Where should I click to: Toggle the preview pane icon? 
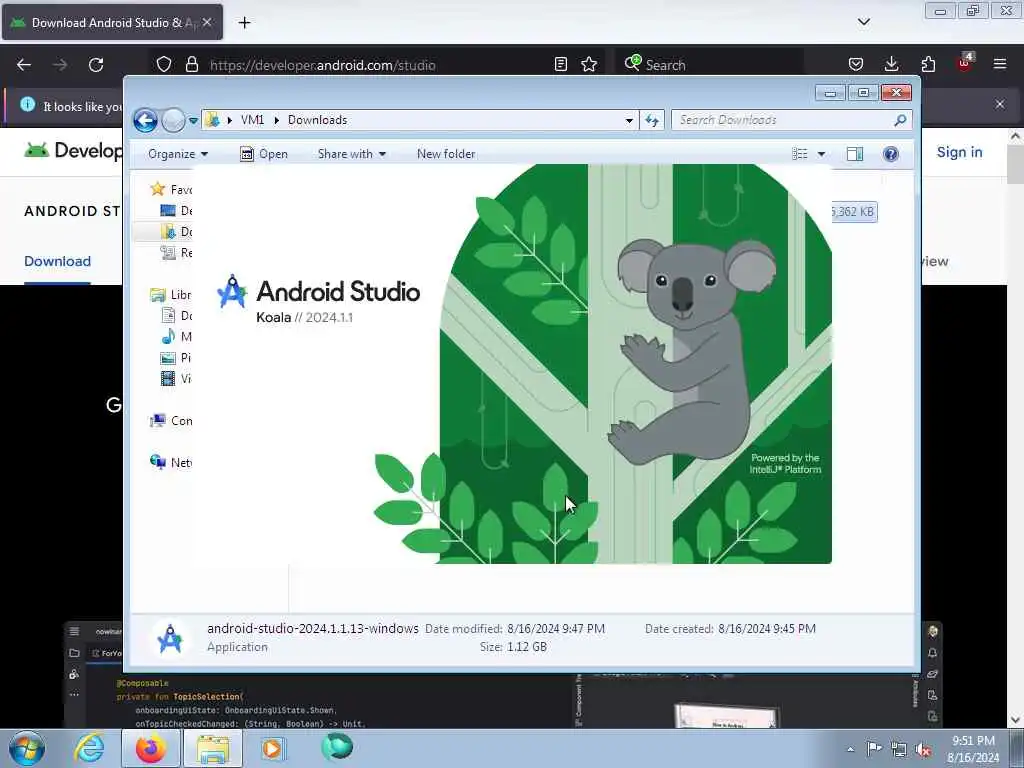pyautogui.click(x=855, y=154)
